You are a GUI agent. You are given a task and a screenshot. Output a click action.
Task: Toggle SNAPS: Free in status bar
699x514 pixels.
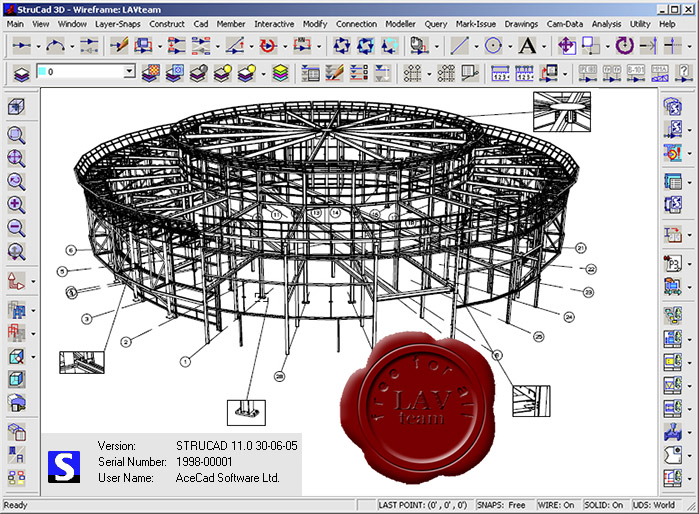(501, 505)
